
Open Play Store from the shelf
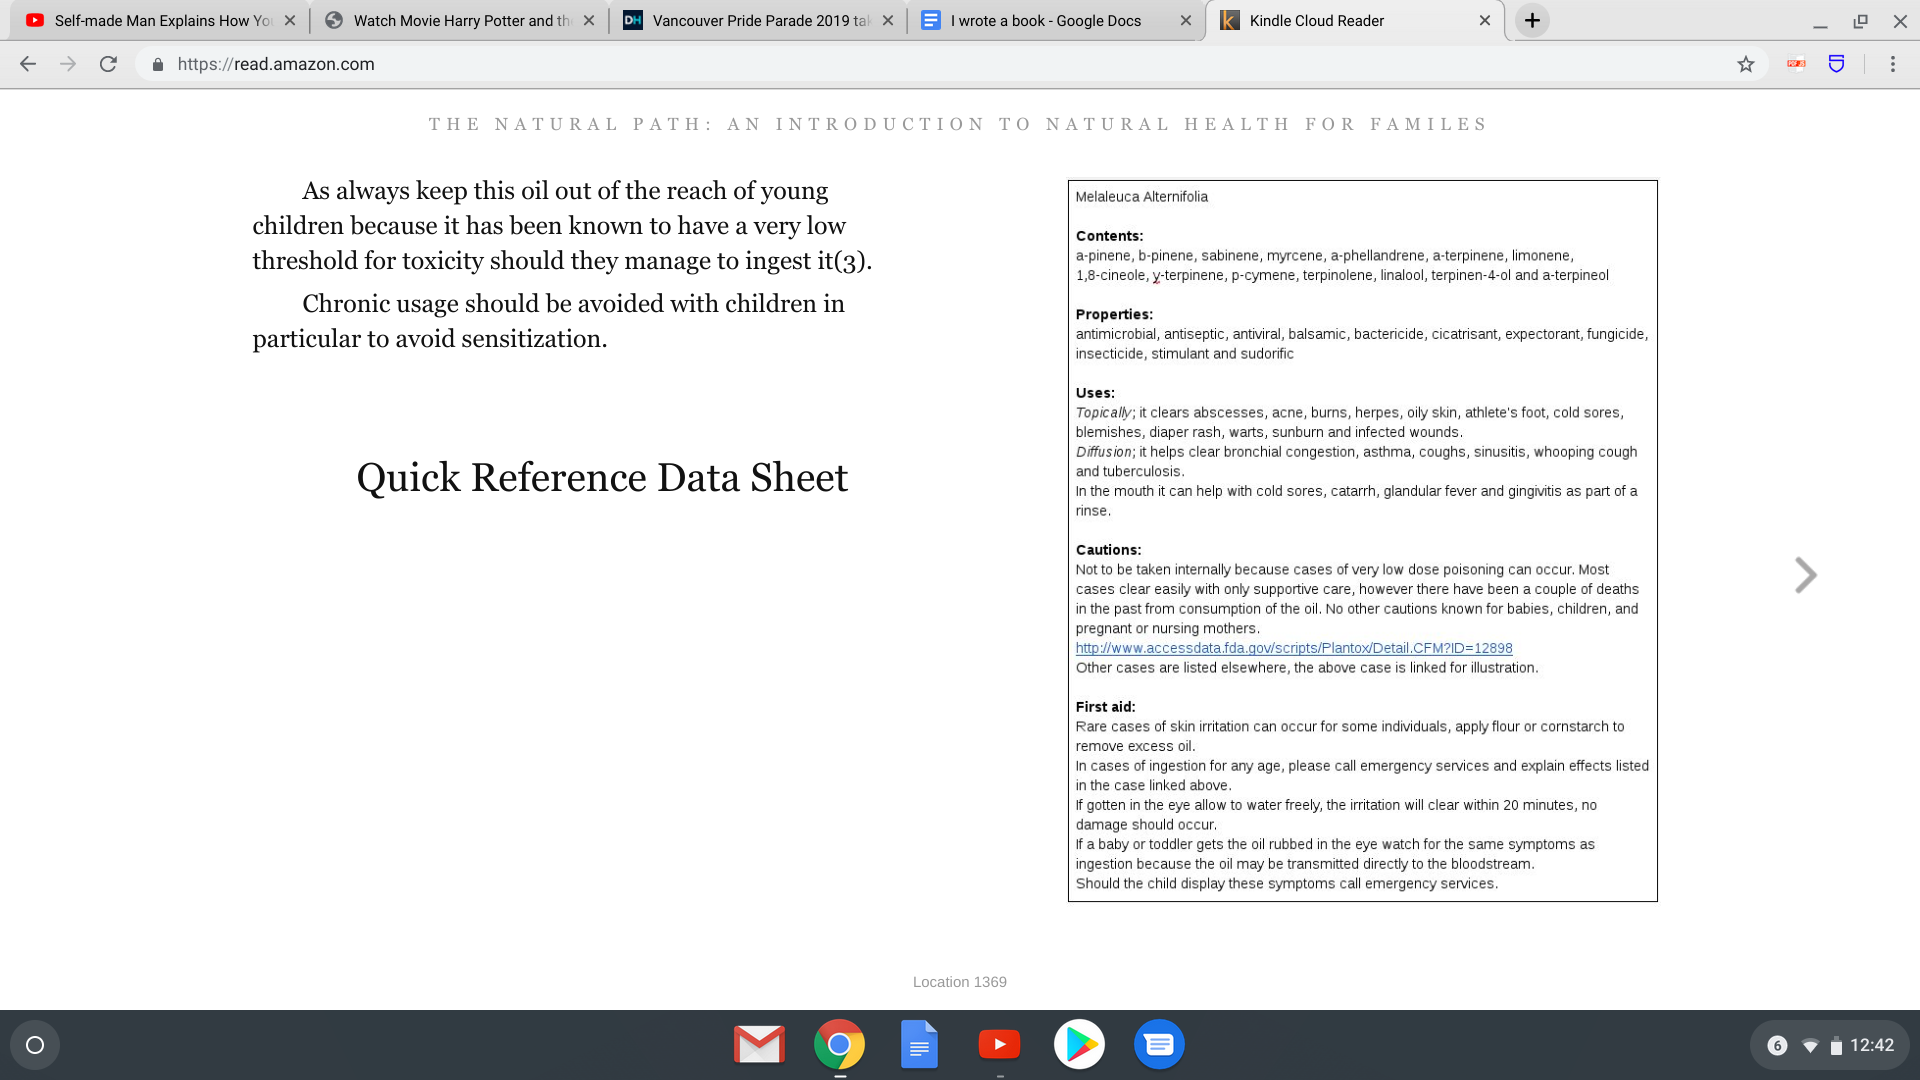pyautogui.click(x=1079, y=1045)
